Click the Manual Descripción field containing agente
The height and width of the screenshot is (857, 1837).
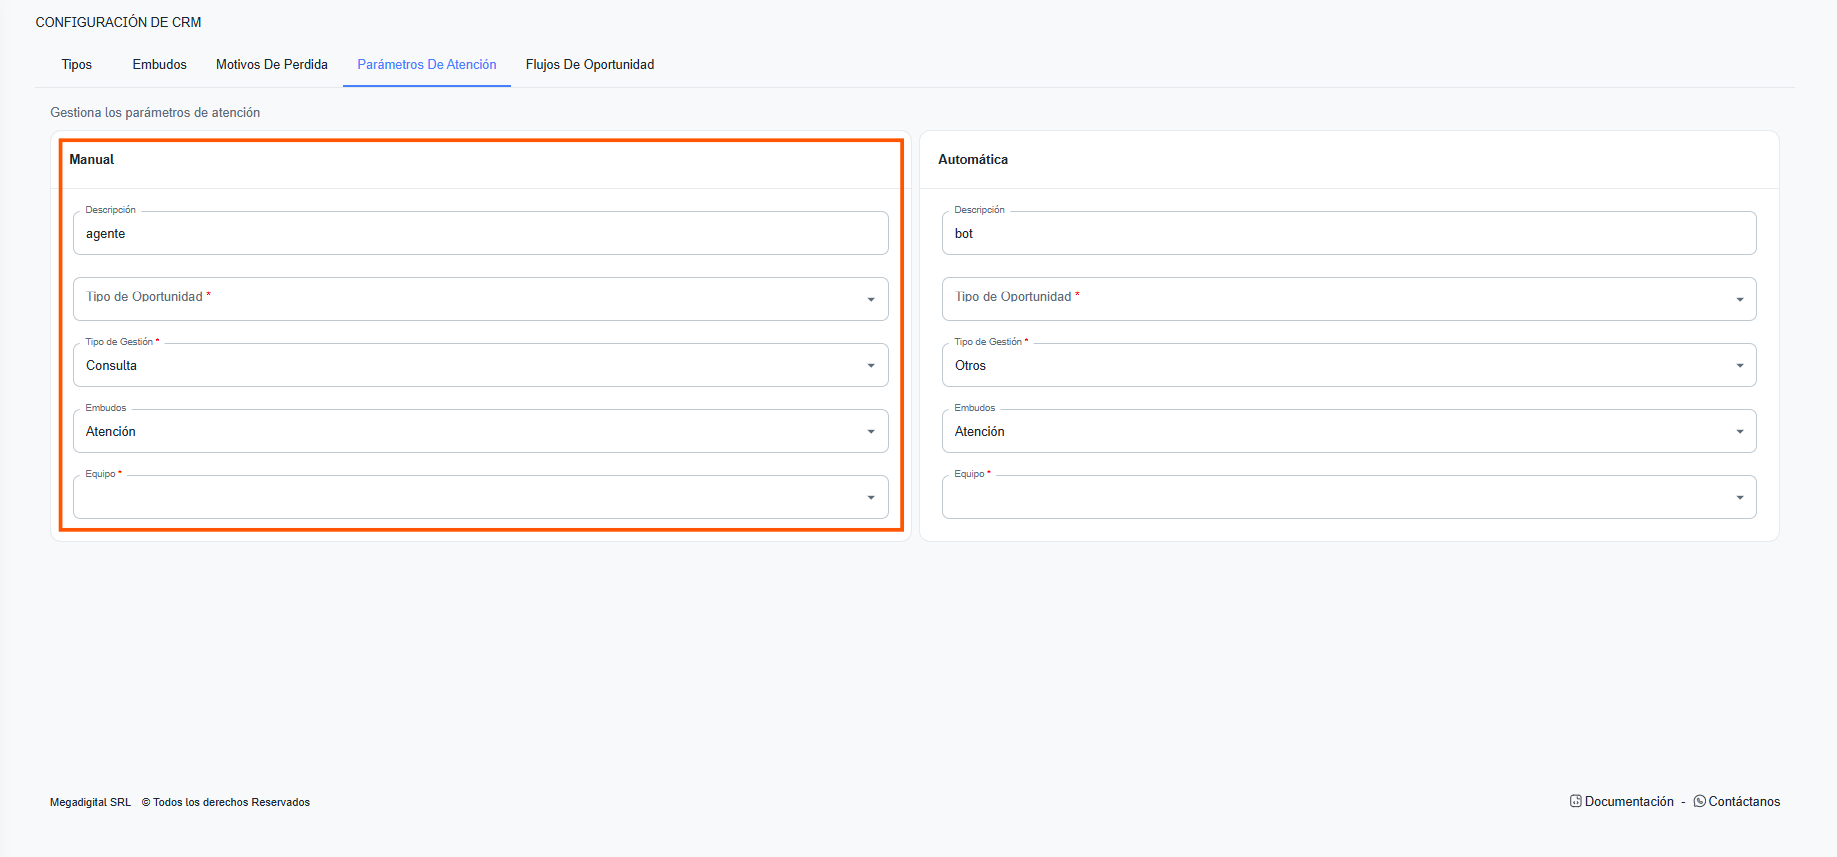tap(480, 234)
